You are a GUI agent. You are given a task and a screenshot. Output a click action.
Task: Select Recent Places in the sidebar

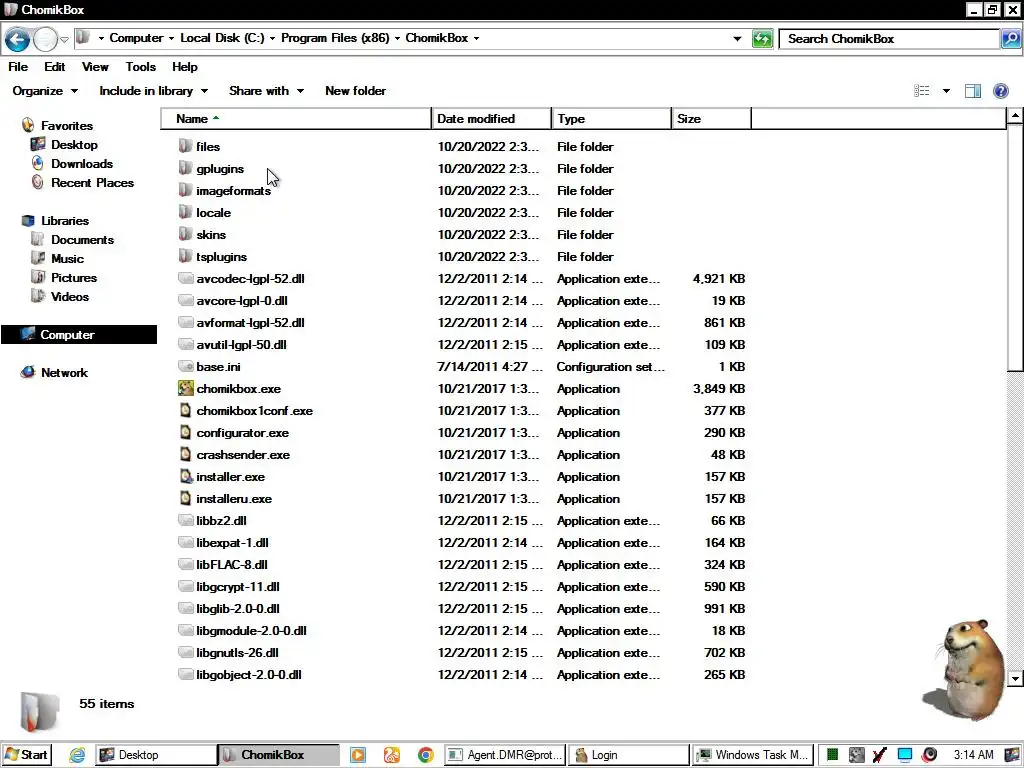click(x=92, y=183)
